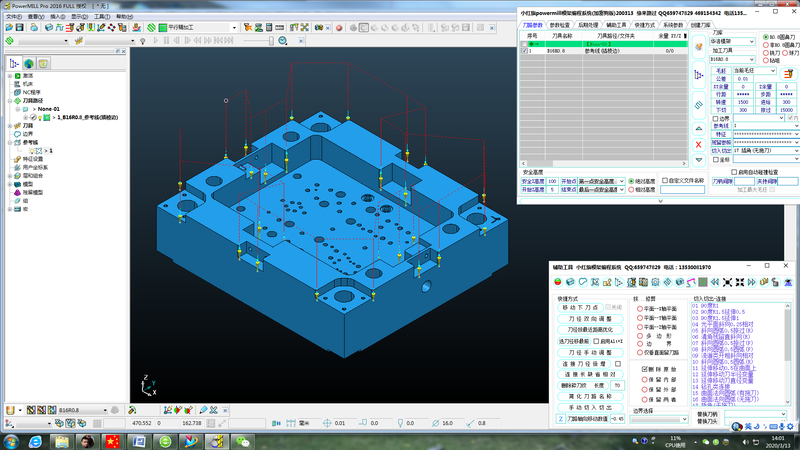Open the 毛坯 dropdown showing 当前毛坯
Viewport: 800px width, 450px height.
tap(755, 71)
